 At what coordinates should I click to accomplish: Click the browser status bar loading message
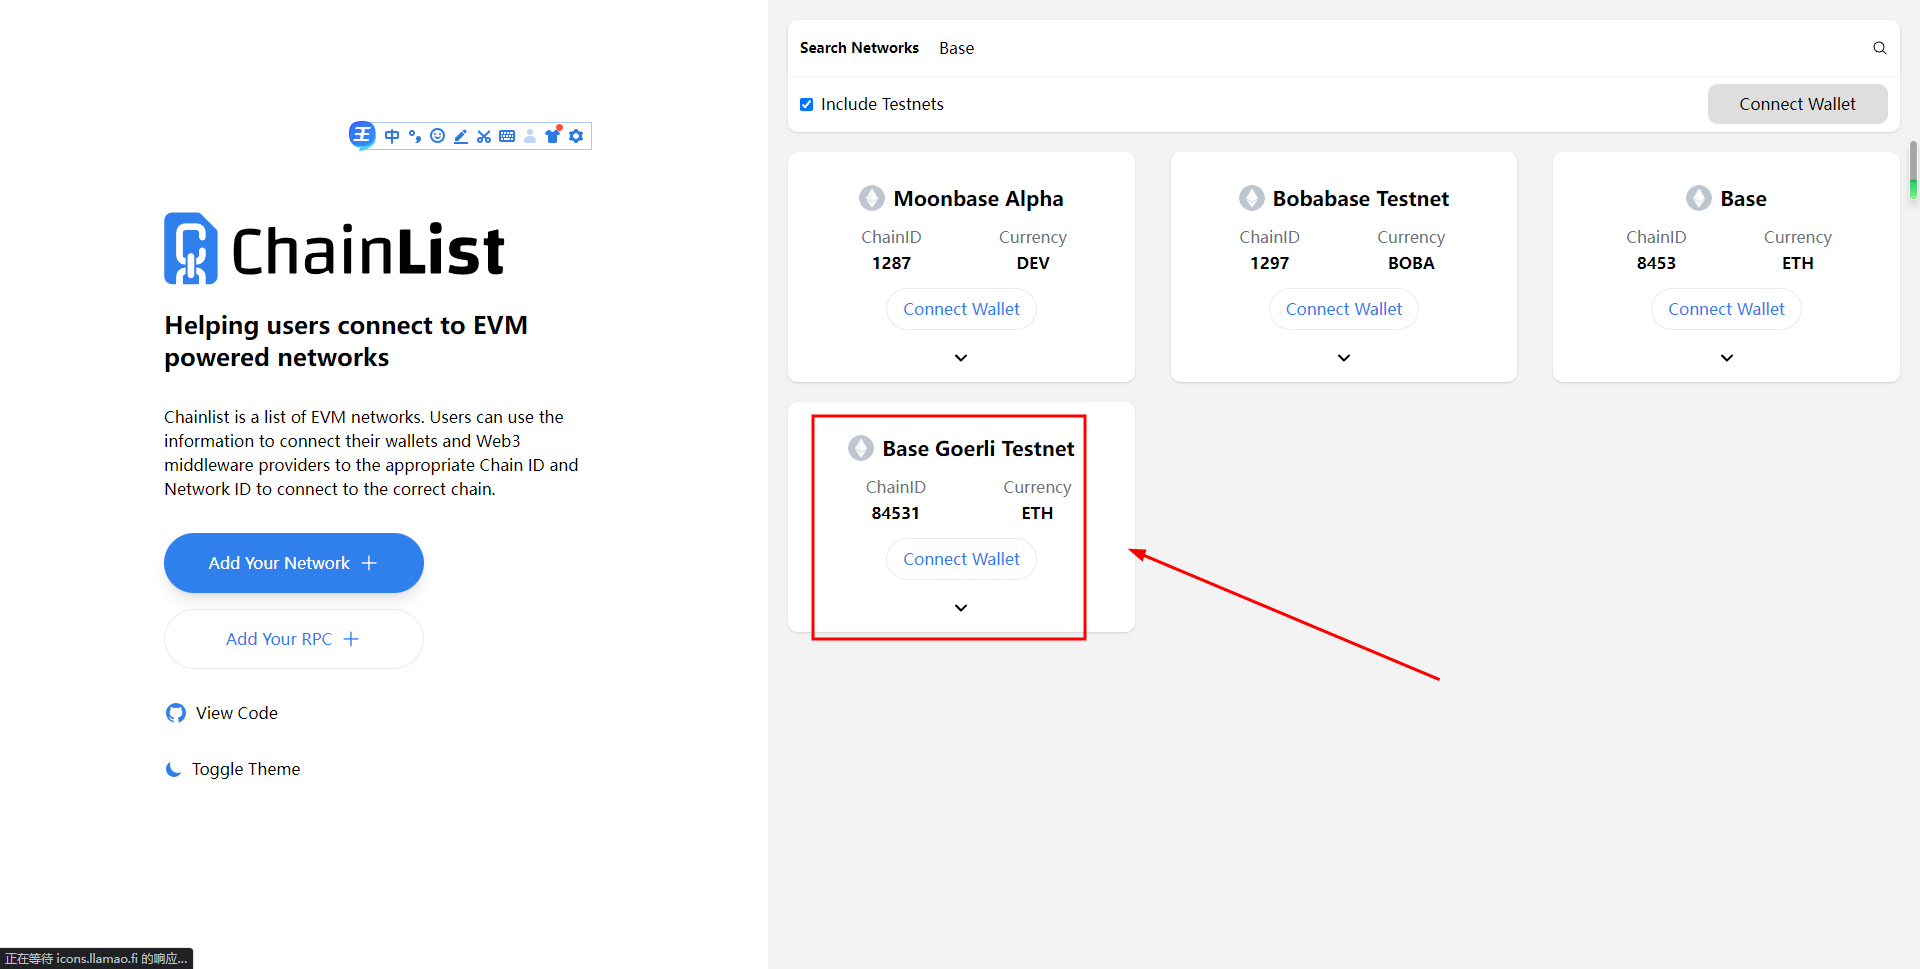(96, 958)
